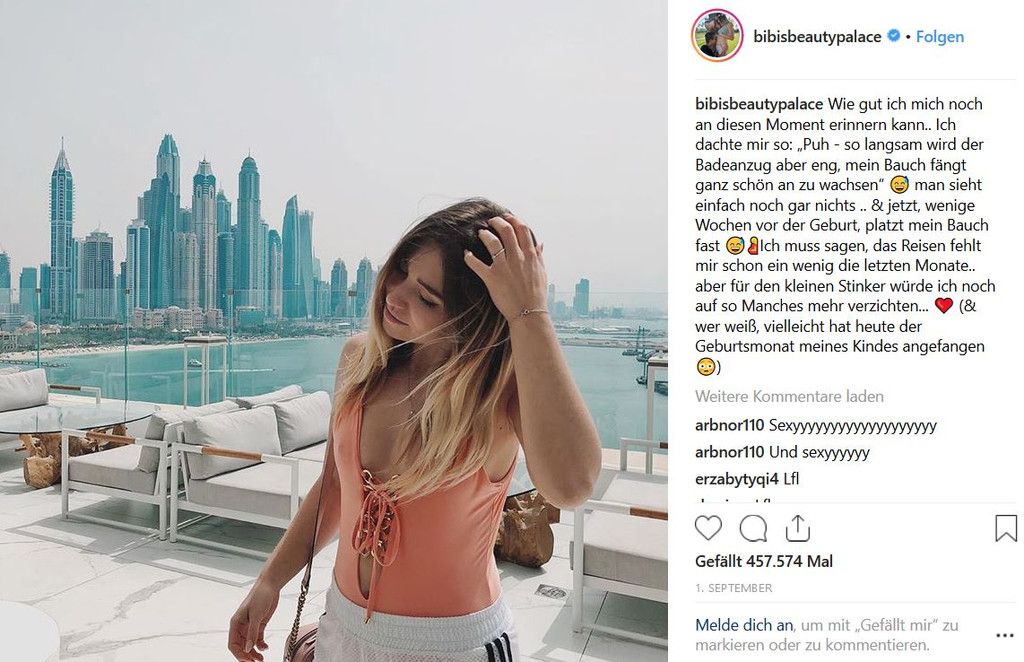Share the post with the upload arrow icon
Screen dimensions: 1024x662
coord(797,528)
